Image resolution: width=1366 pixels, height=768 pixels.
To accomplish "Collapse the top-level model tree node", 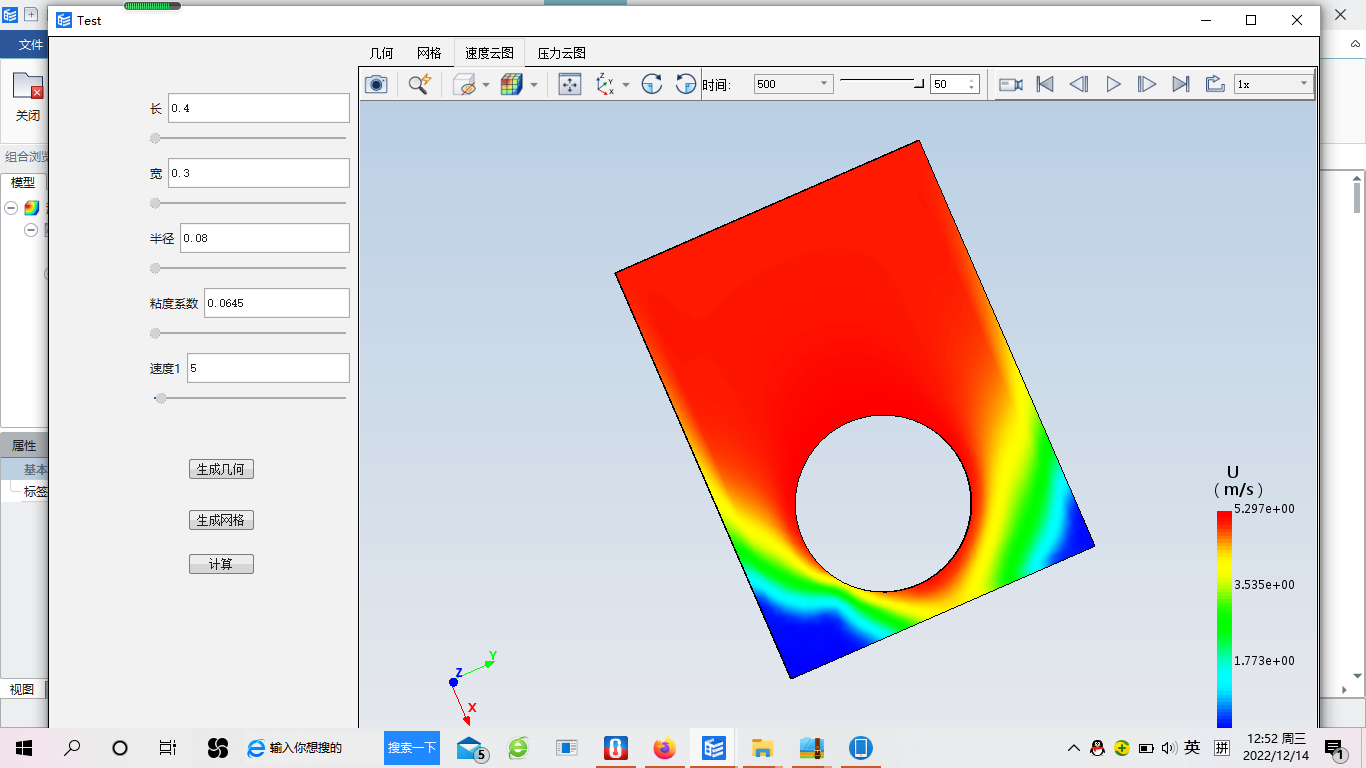I will (x=11, y=208).
